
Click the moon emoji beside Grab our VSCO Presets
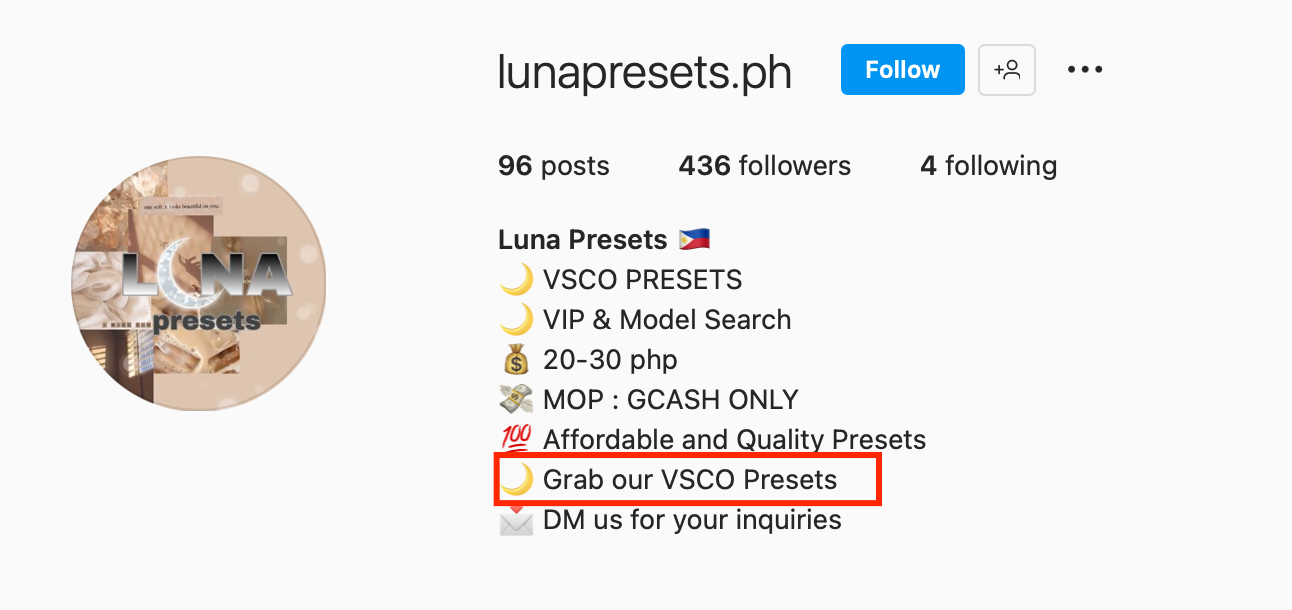(x=516, y=480)
